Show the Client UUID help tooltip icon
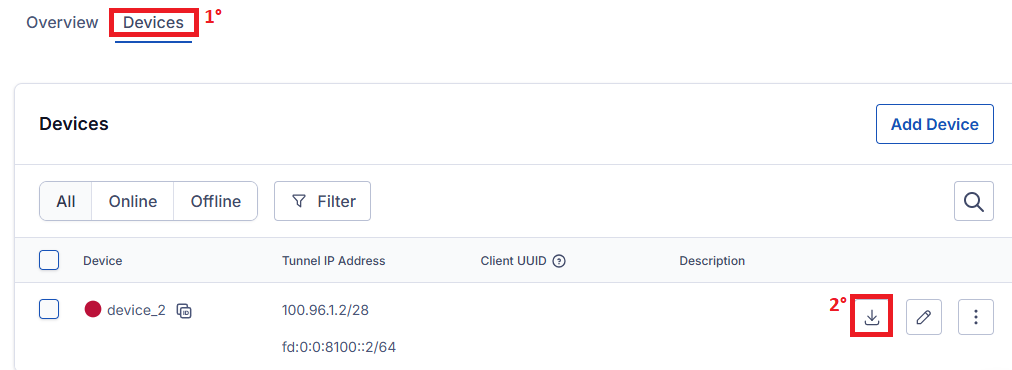 (x=560, y=261)
